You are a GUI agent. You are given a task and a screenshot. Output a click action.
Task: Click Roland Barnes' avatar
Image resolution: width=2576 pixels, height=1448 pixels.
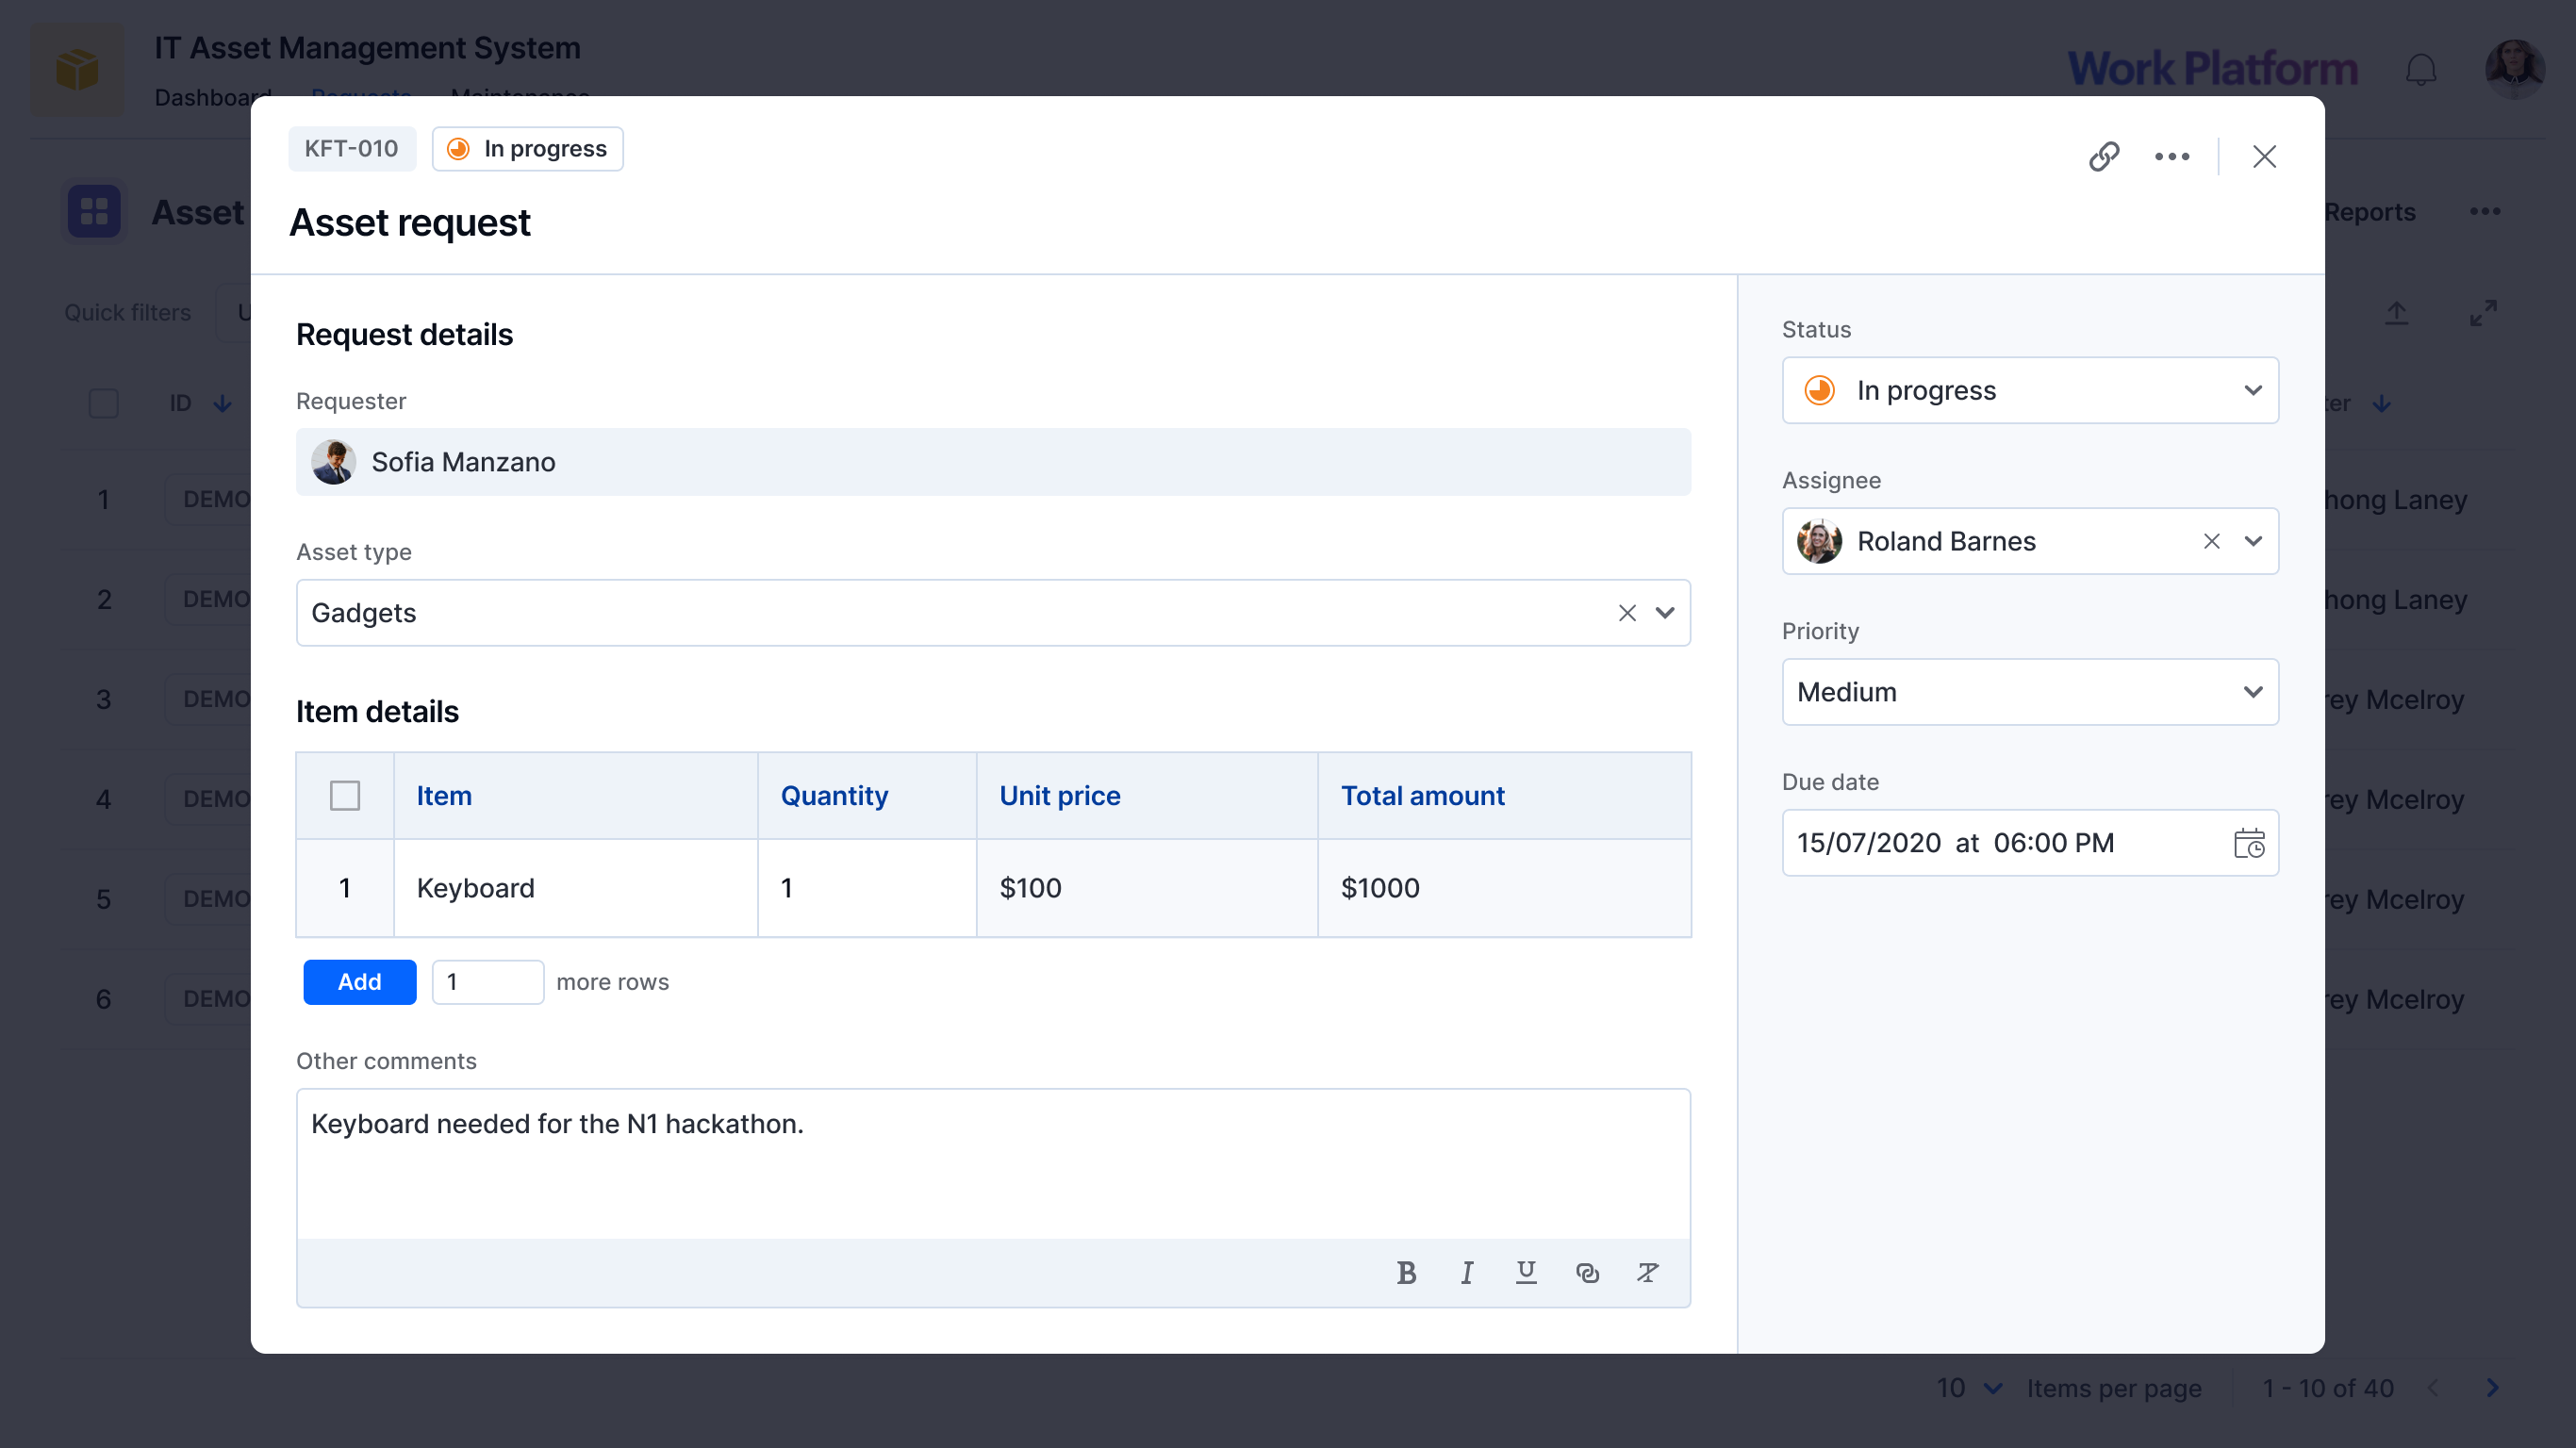click(1819, 541)
